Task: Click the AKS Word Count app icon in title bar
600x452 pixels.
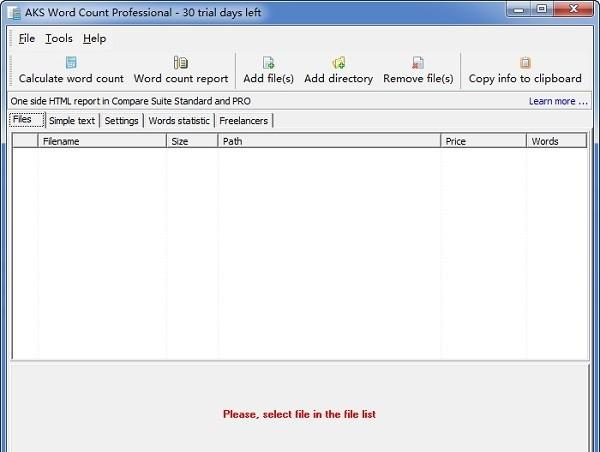Action: 15,13
